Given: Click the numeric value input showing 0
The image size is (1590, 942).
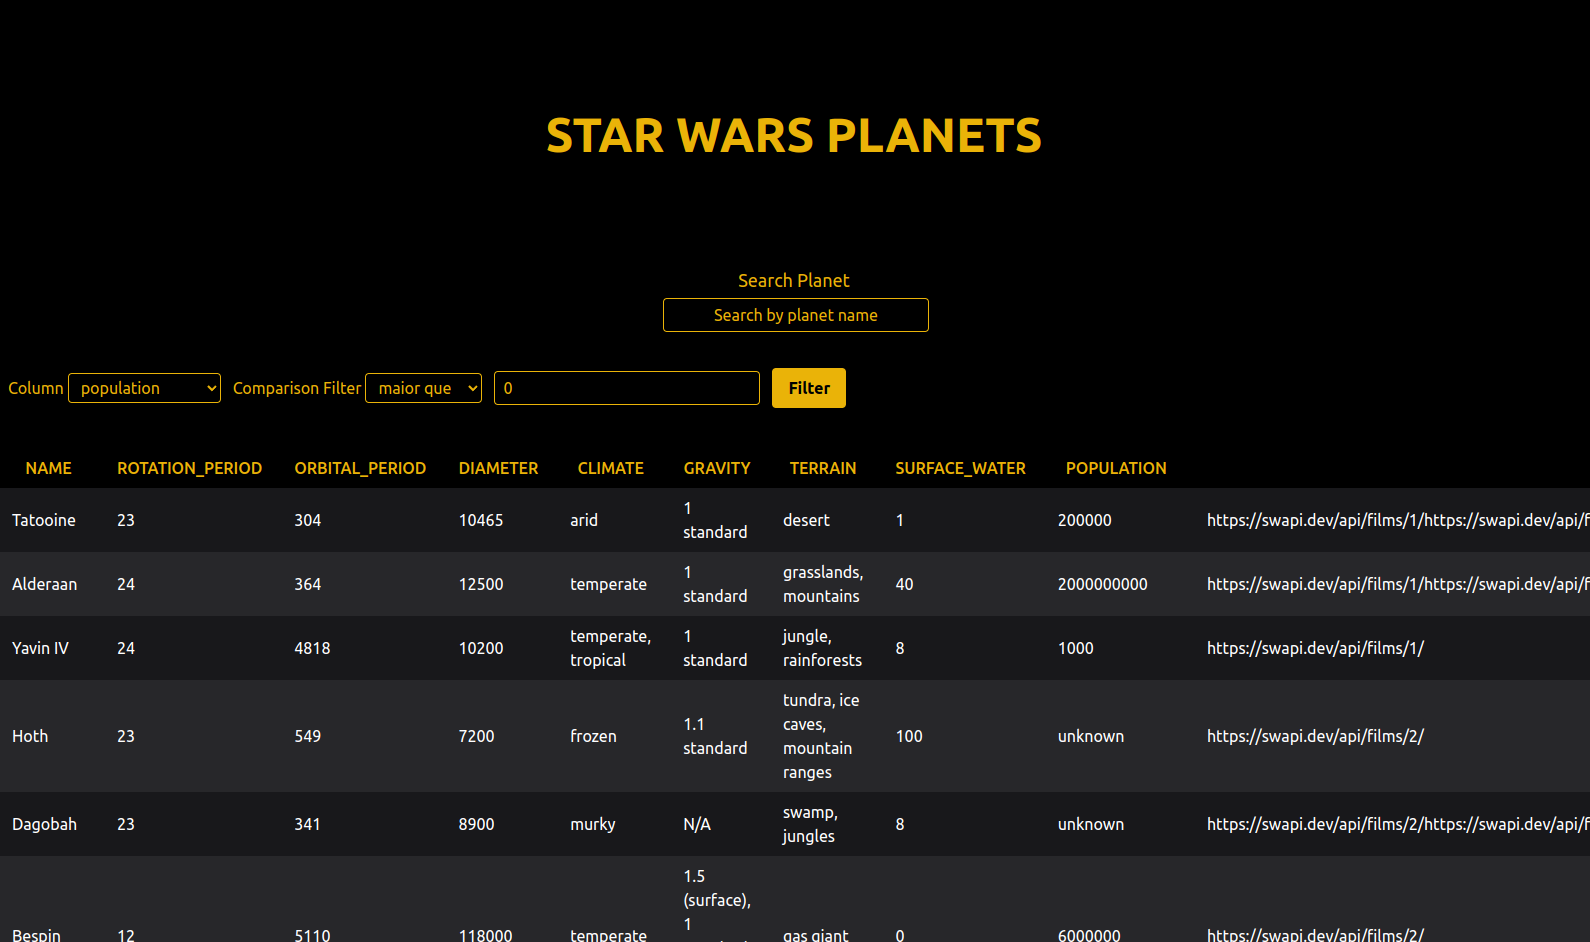Looking at the screenshot, I should click(627, 388).
